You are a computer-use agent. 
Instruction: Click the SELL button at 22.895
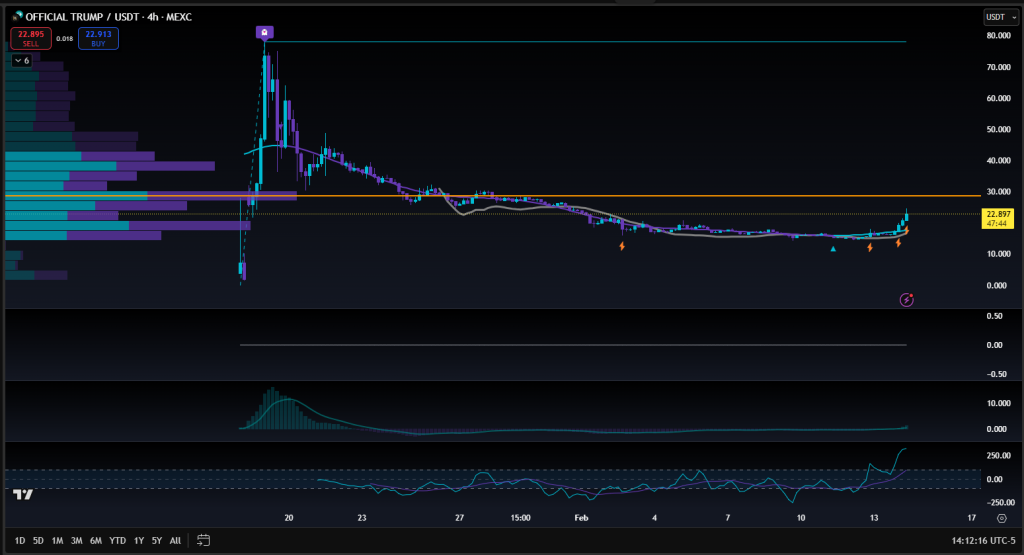(x=31, y=39)
